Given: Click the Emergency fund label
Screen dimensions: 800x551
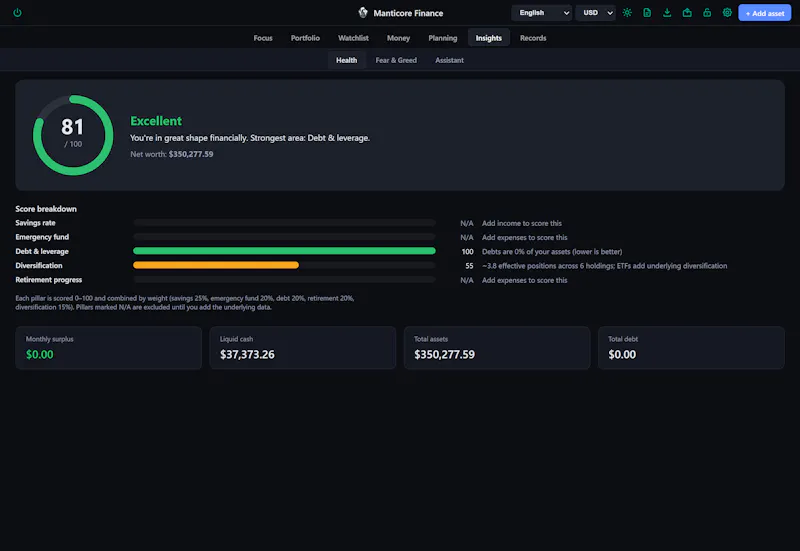Looking at the screenshot, I should click(x=42, y=237).
